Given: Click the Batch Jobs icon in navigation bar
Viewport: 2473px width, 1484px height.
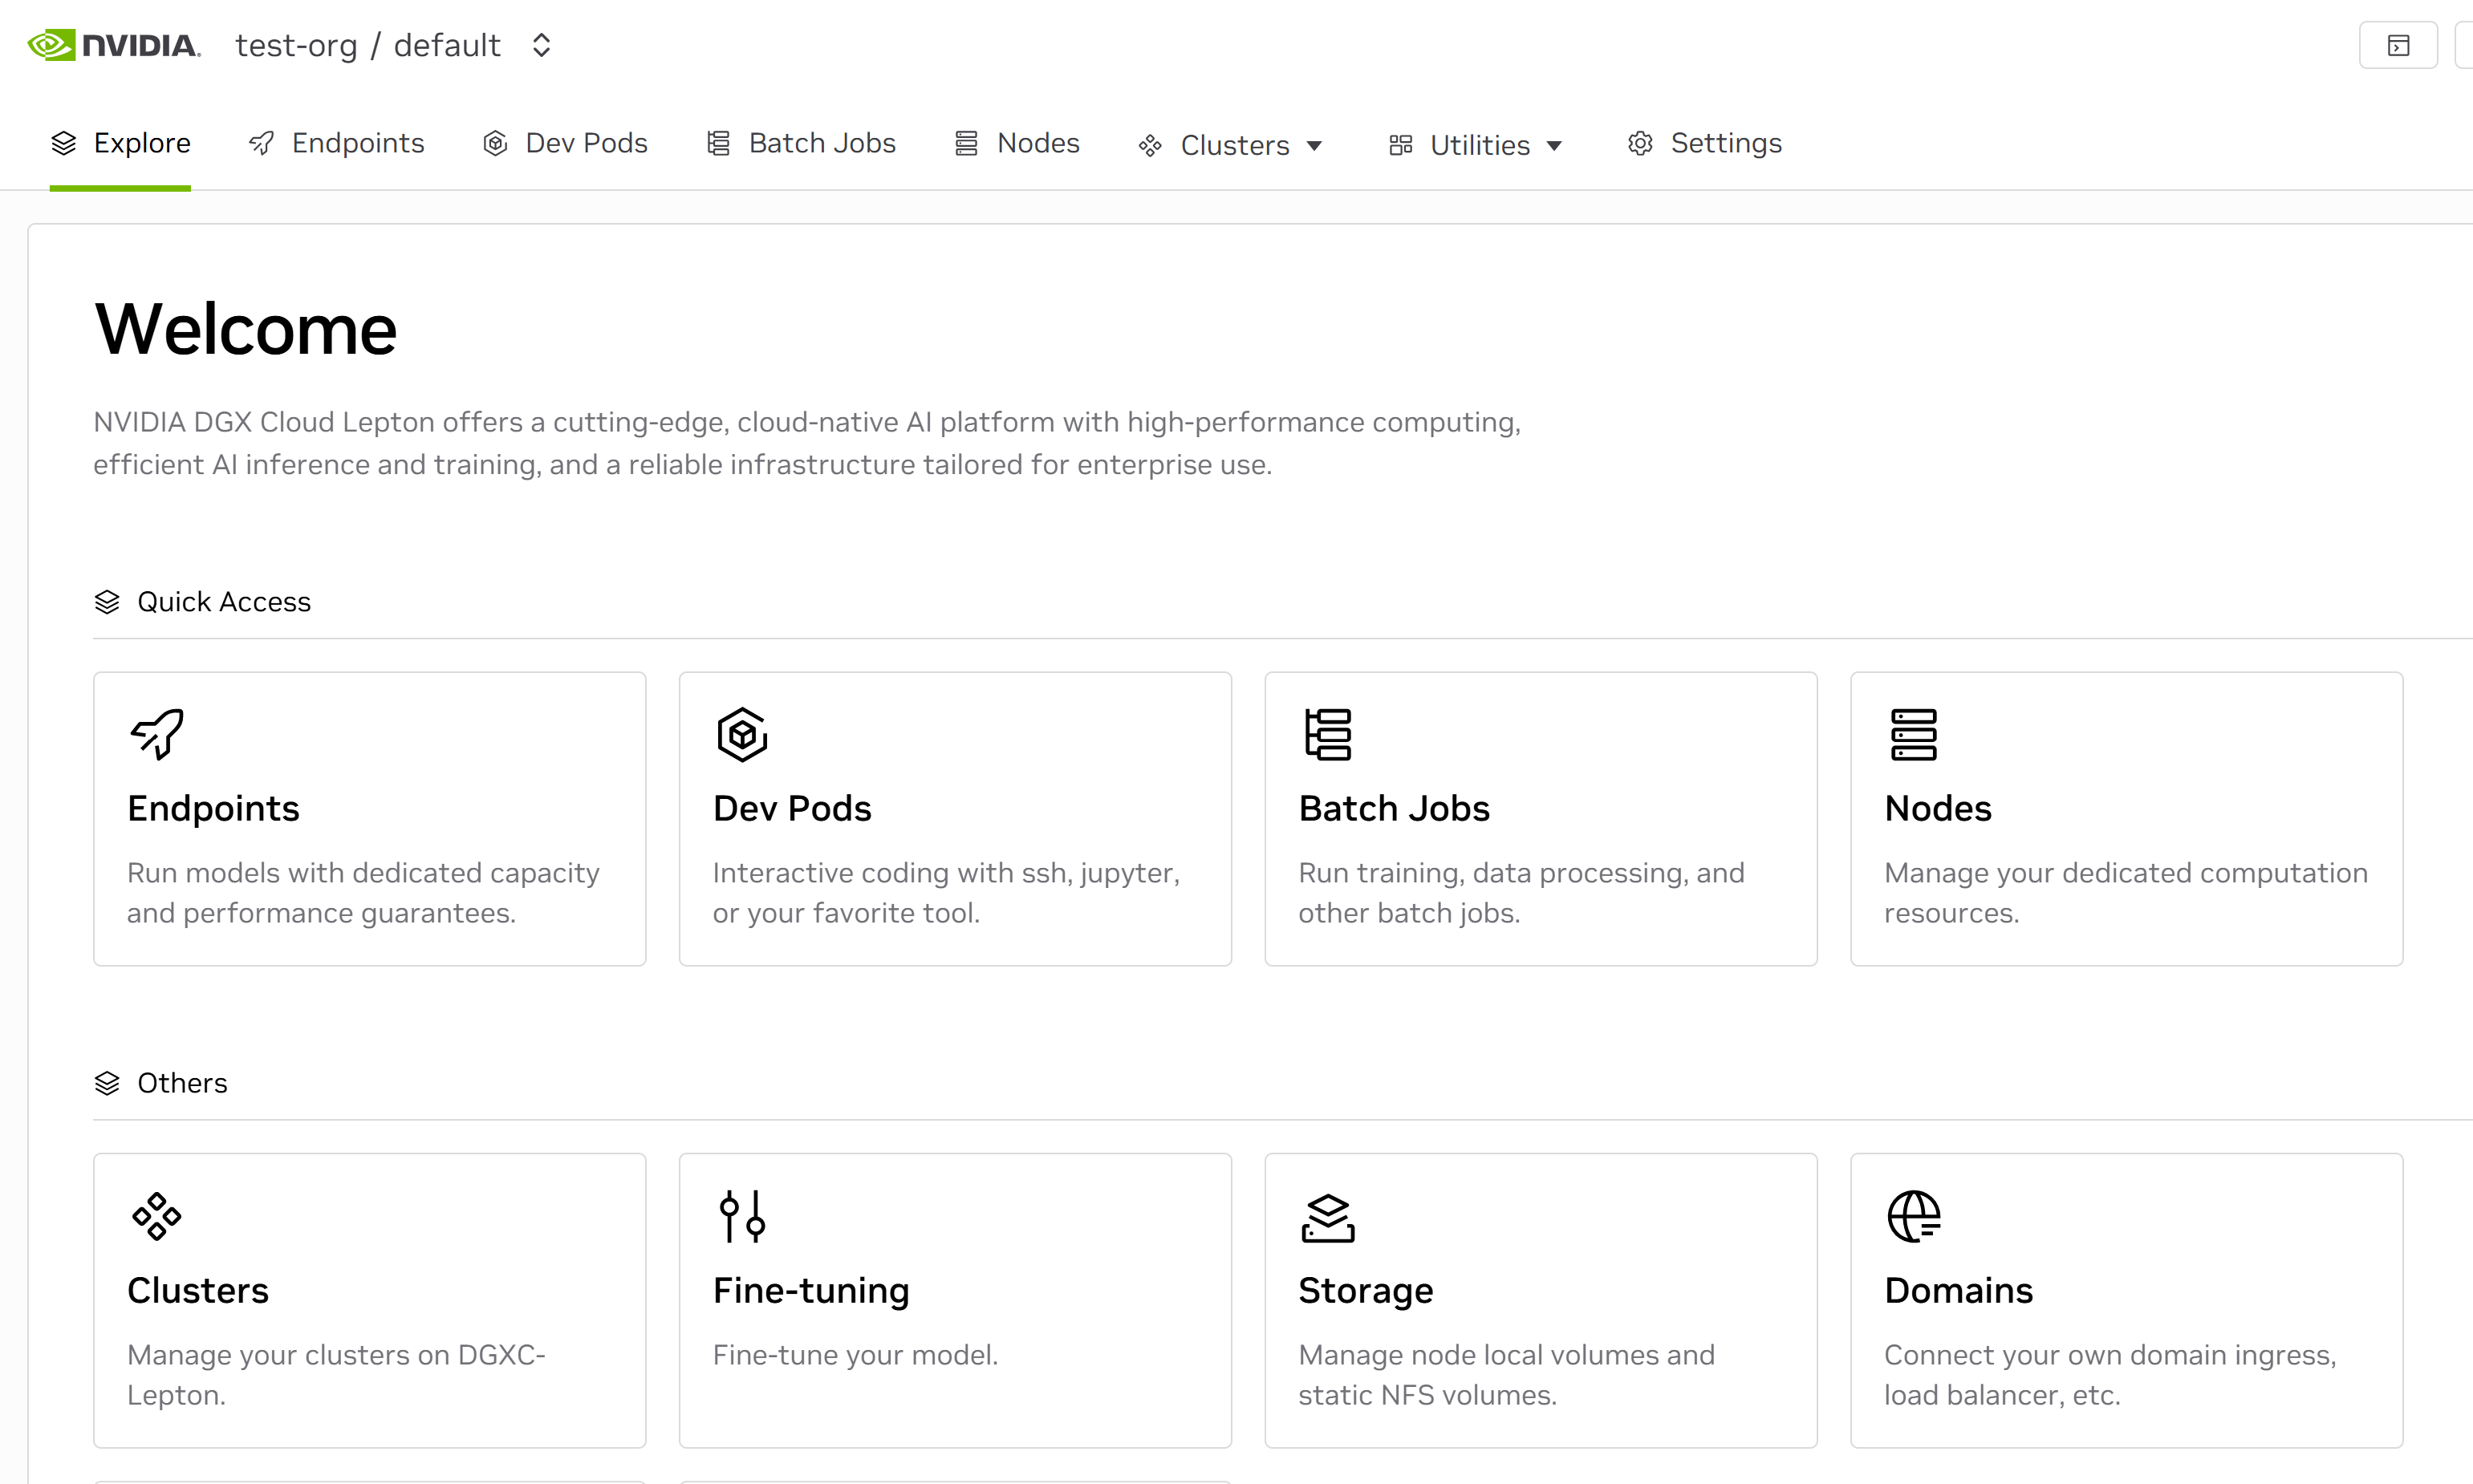Looking at the screenshot, I should pyautogui.click(x=718, y=143).
